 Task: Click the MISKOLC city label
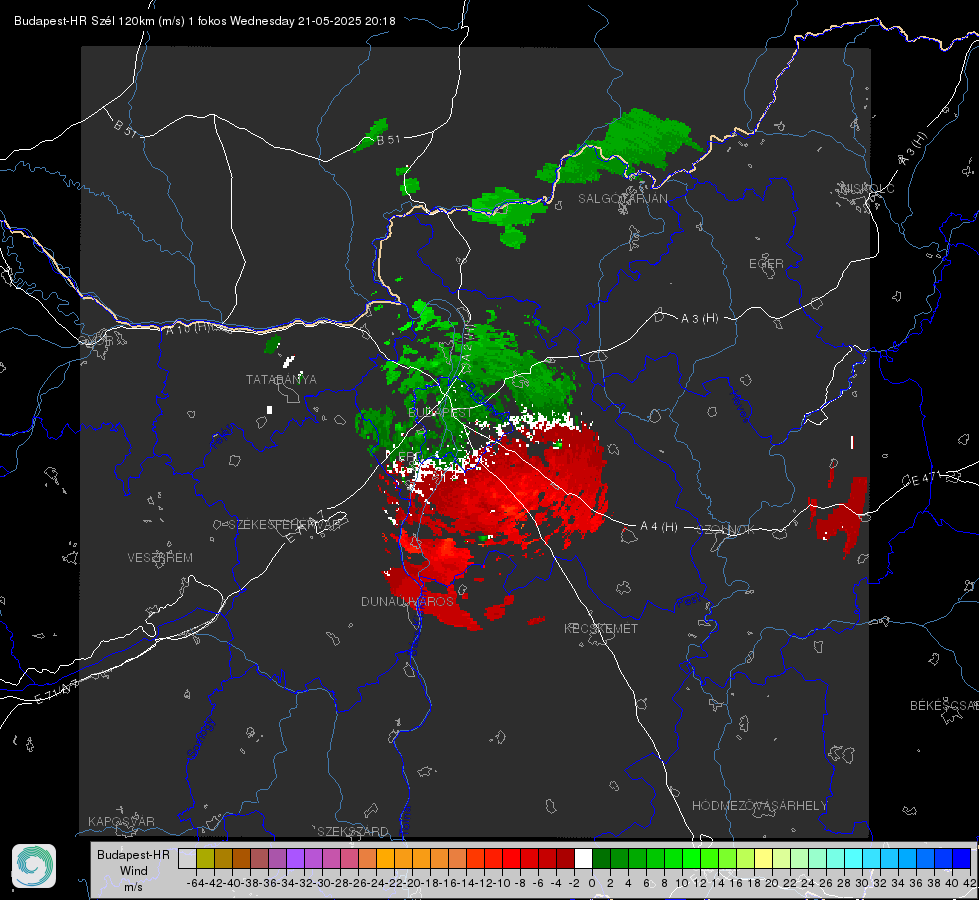coord(867,188)
